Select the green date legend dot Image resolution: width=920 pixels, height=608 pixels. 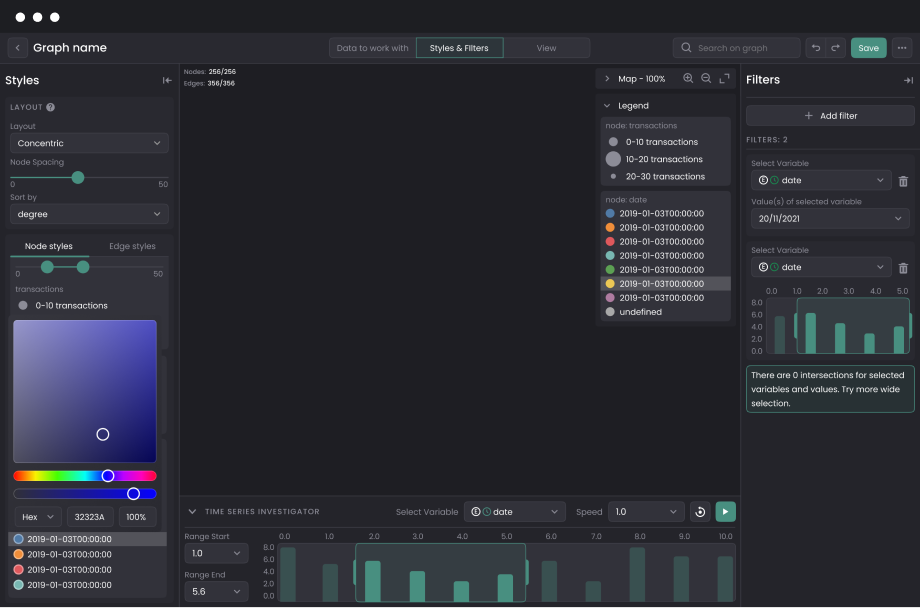click(x=610, y=270)
